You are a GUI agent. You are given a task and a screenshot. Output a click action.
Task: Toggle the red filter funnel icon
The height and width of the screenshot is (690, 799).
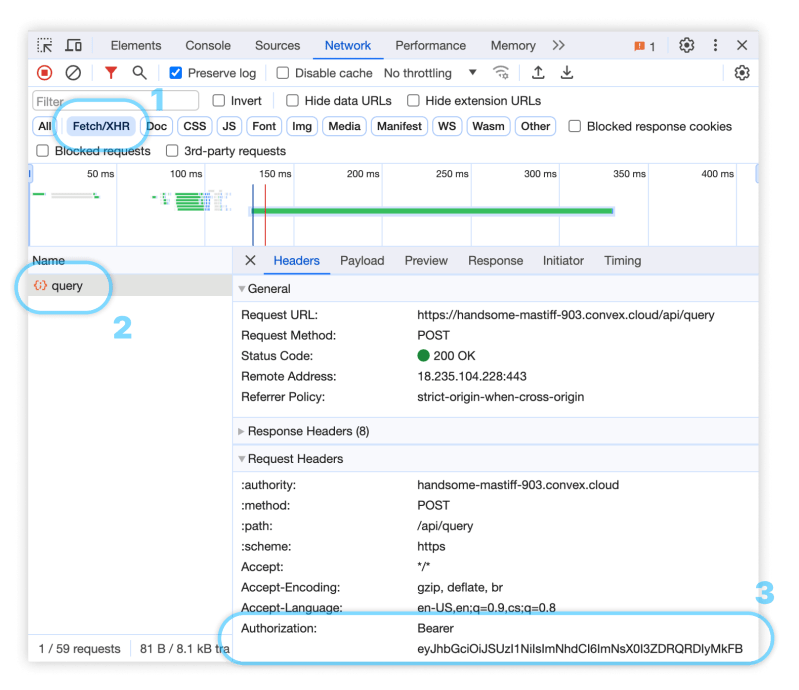click(111, 73)
